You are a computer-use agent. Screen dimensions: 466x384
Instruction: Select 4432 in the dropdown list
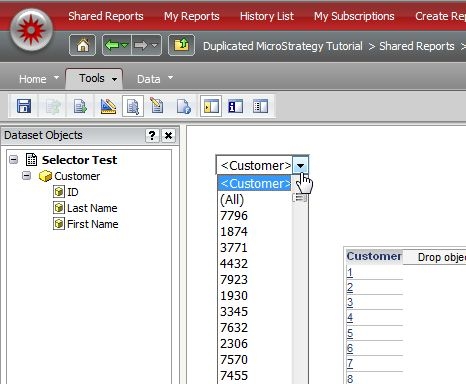[x=255, y=263]
